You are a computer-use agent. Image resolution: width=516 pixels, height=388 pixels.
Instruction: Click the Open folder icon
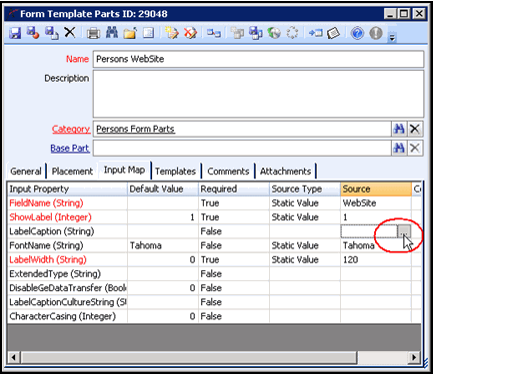tap(130, 33)
